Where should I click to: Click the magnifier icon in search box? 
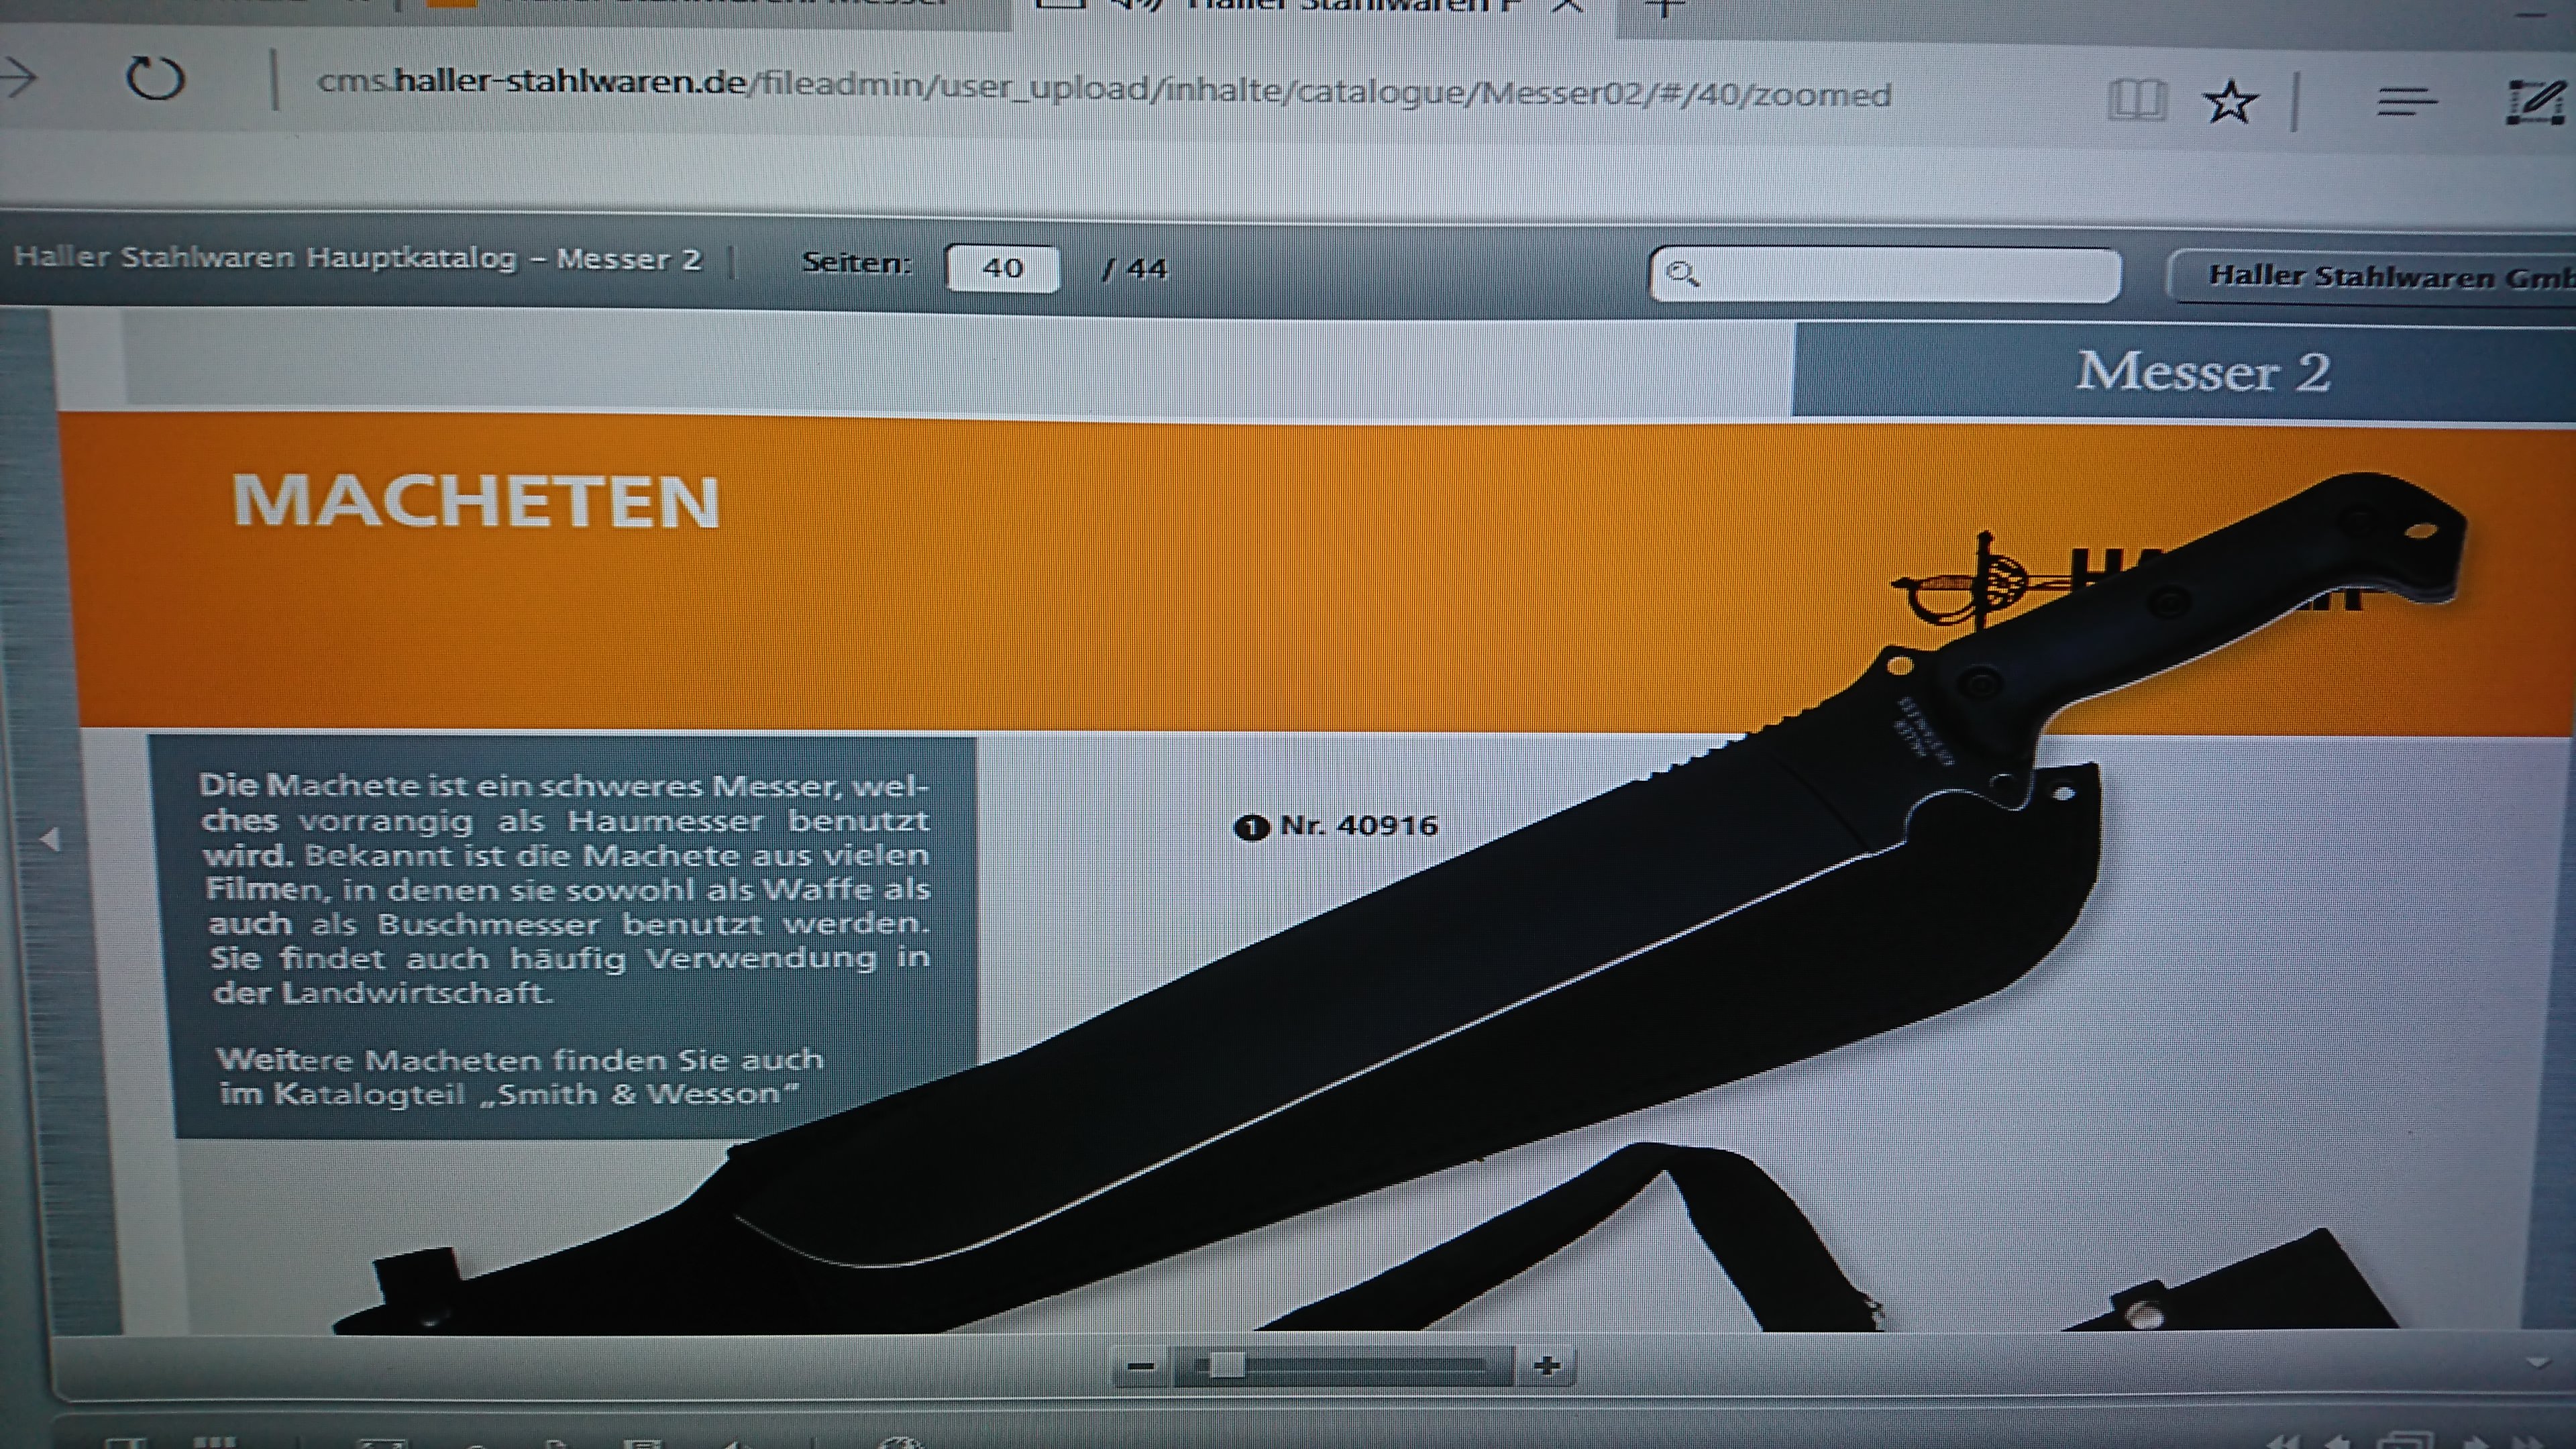(1683, 274)
